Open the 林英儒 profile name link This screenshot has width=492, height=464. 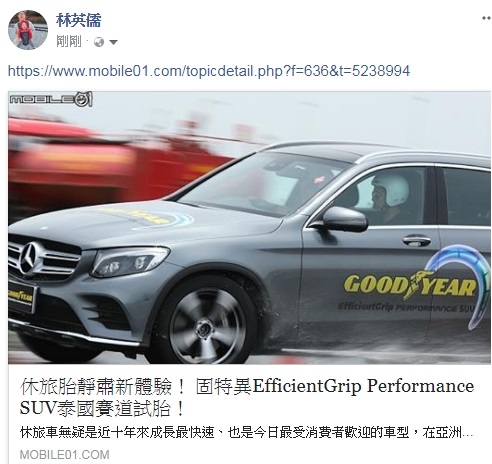[79, 21]
